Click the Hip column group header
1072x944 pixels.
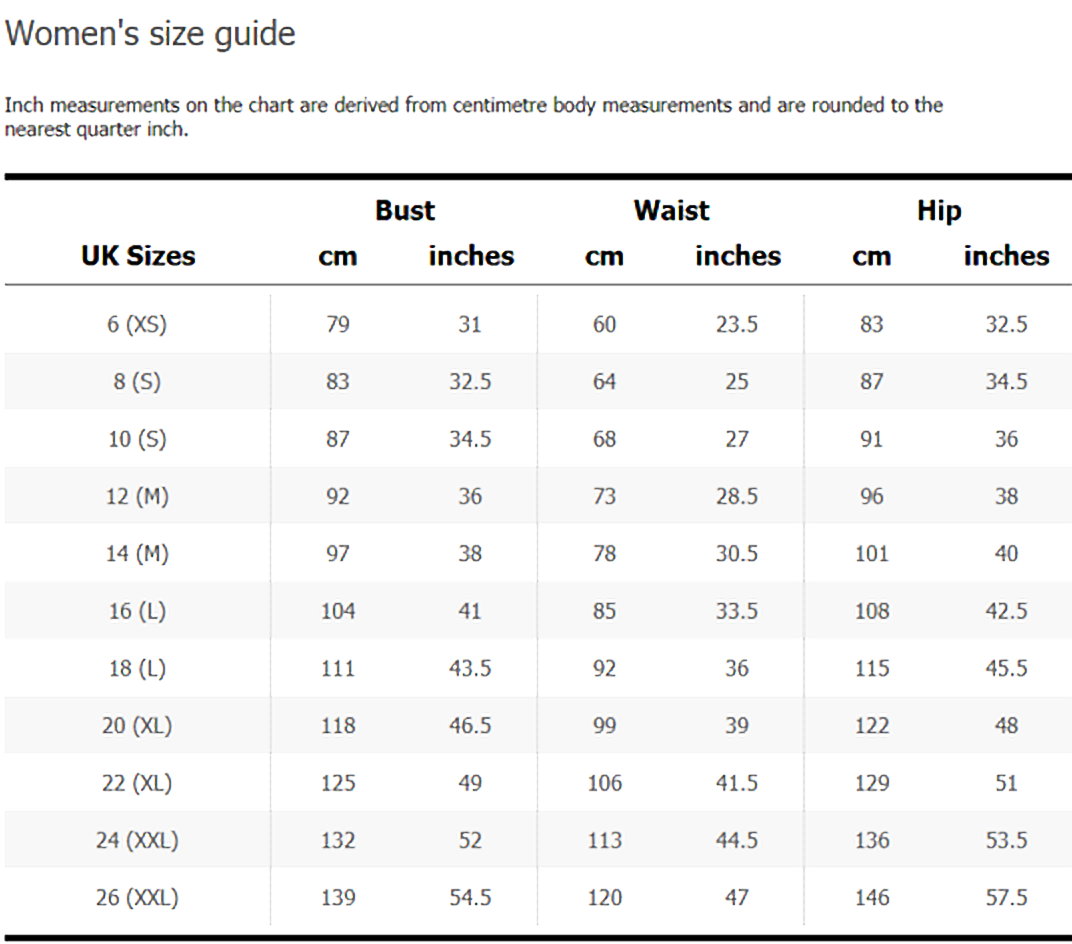point(938,211)
